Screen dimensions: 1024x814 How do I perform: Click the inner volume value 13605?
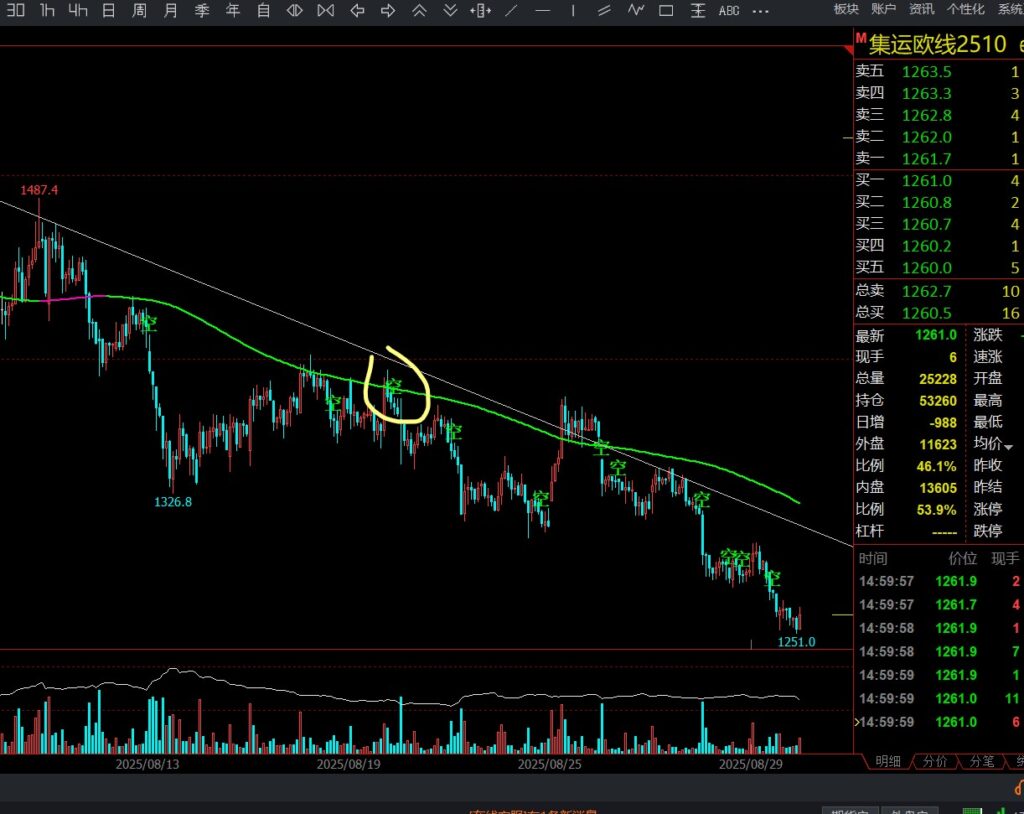pyautogui.click(x=938, y=488)
